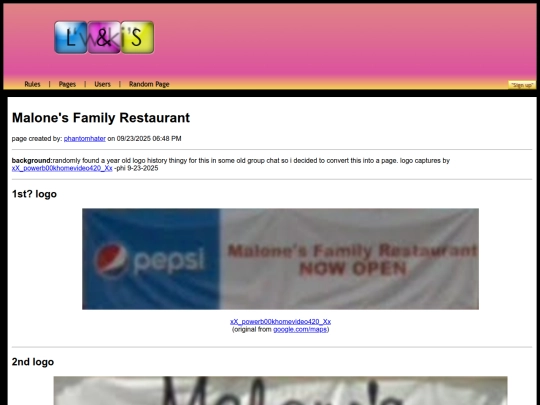Open the Rules page
Viewport: 540px width, 405px height.
coord(32,84)
